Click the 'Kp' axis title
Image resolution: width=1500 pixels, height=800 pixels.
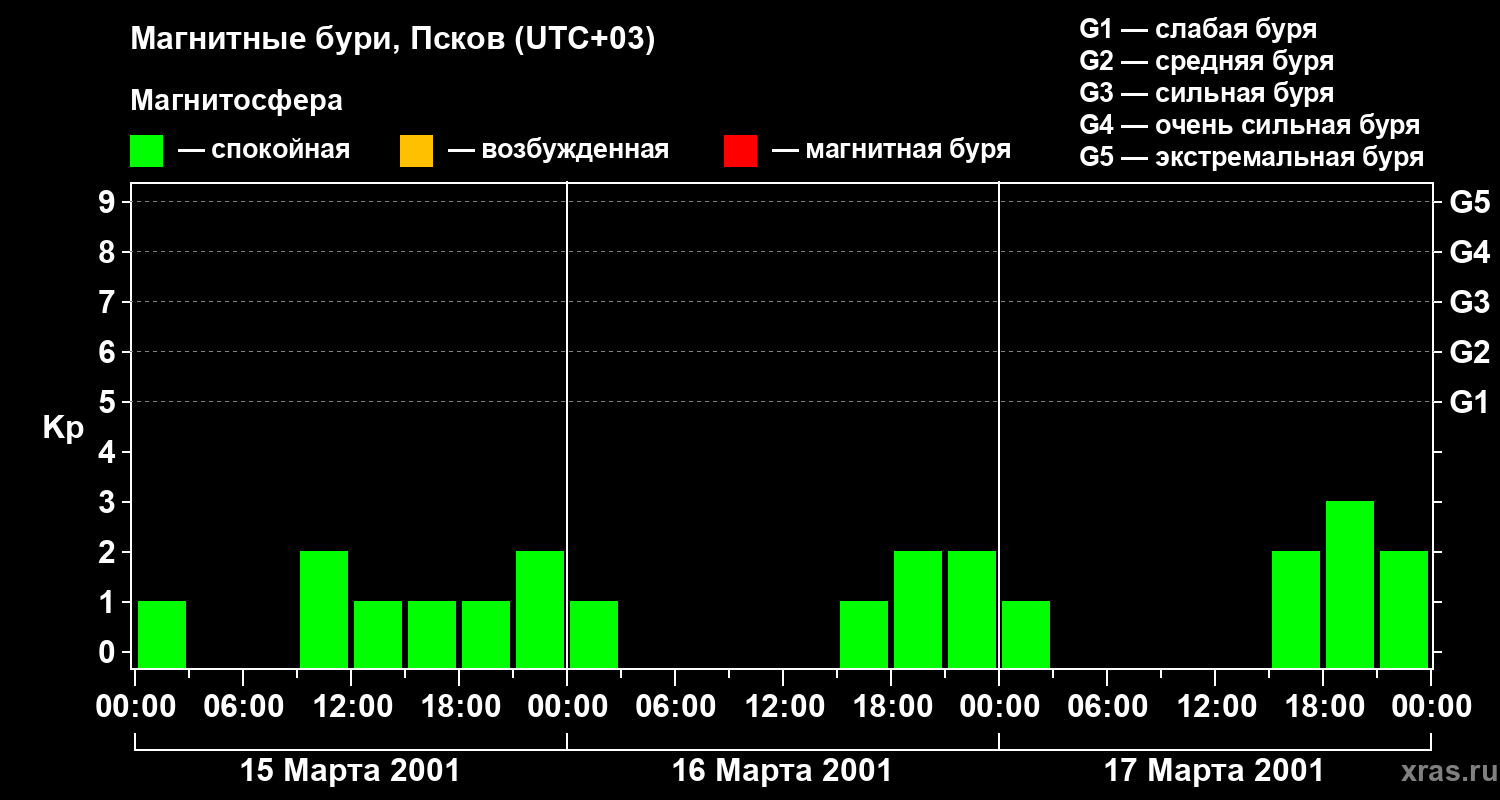coord(63,428)
